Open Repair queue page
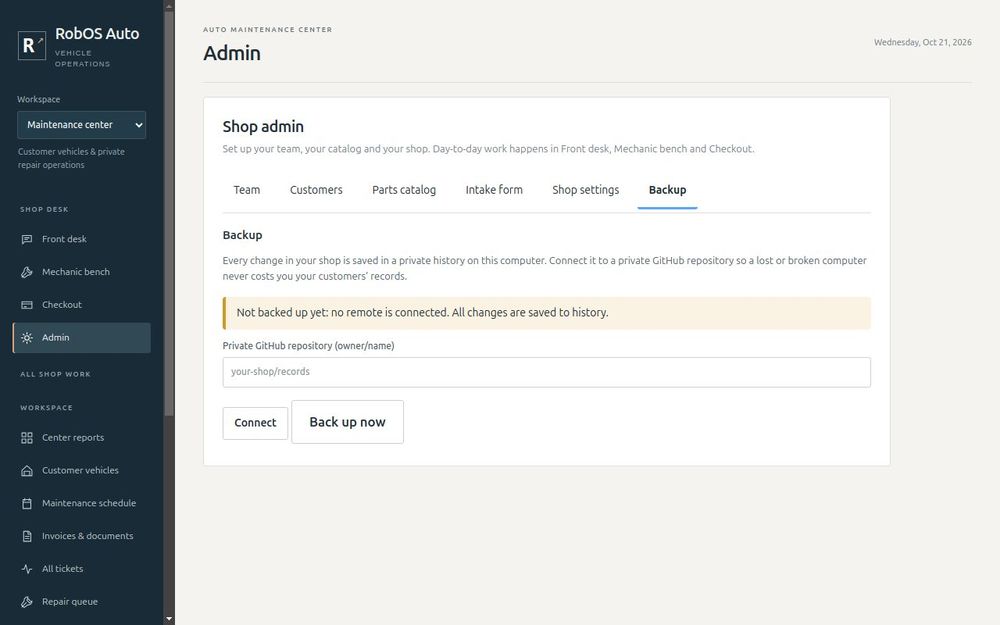 tap(82, 602)
